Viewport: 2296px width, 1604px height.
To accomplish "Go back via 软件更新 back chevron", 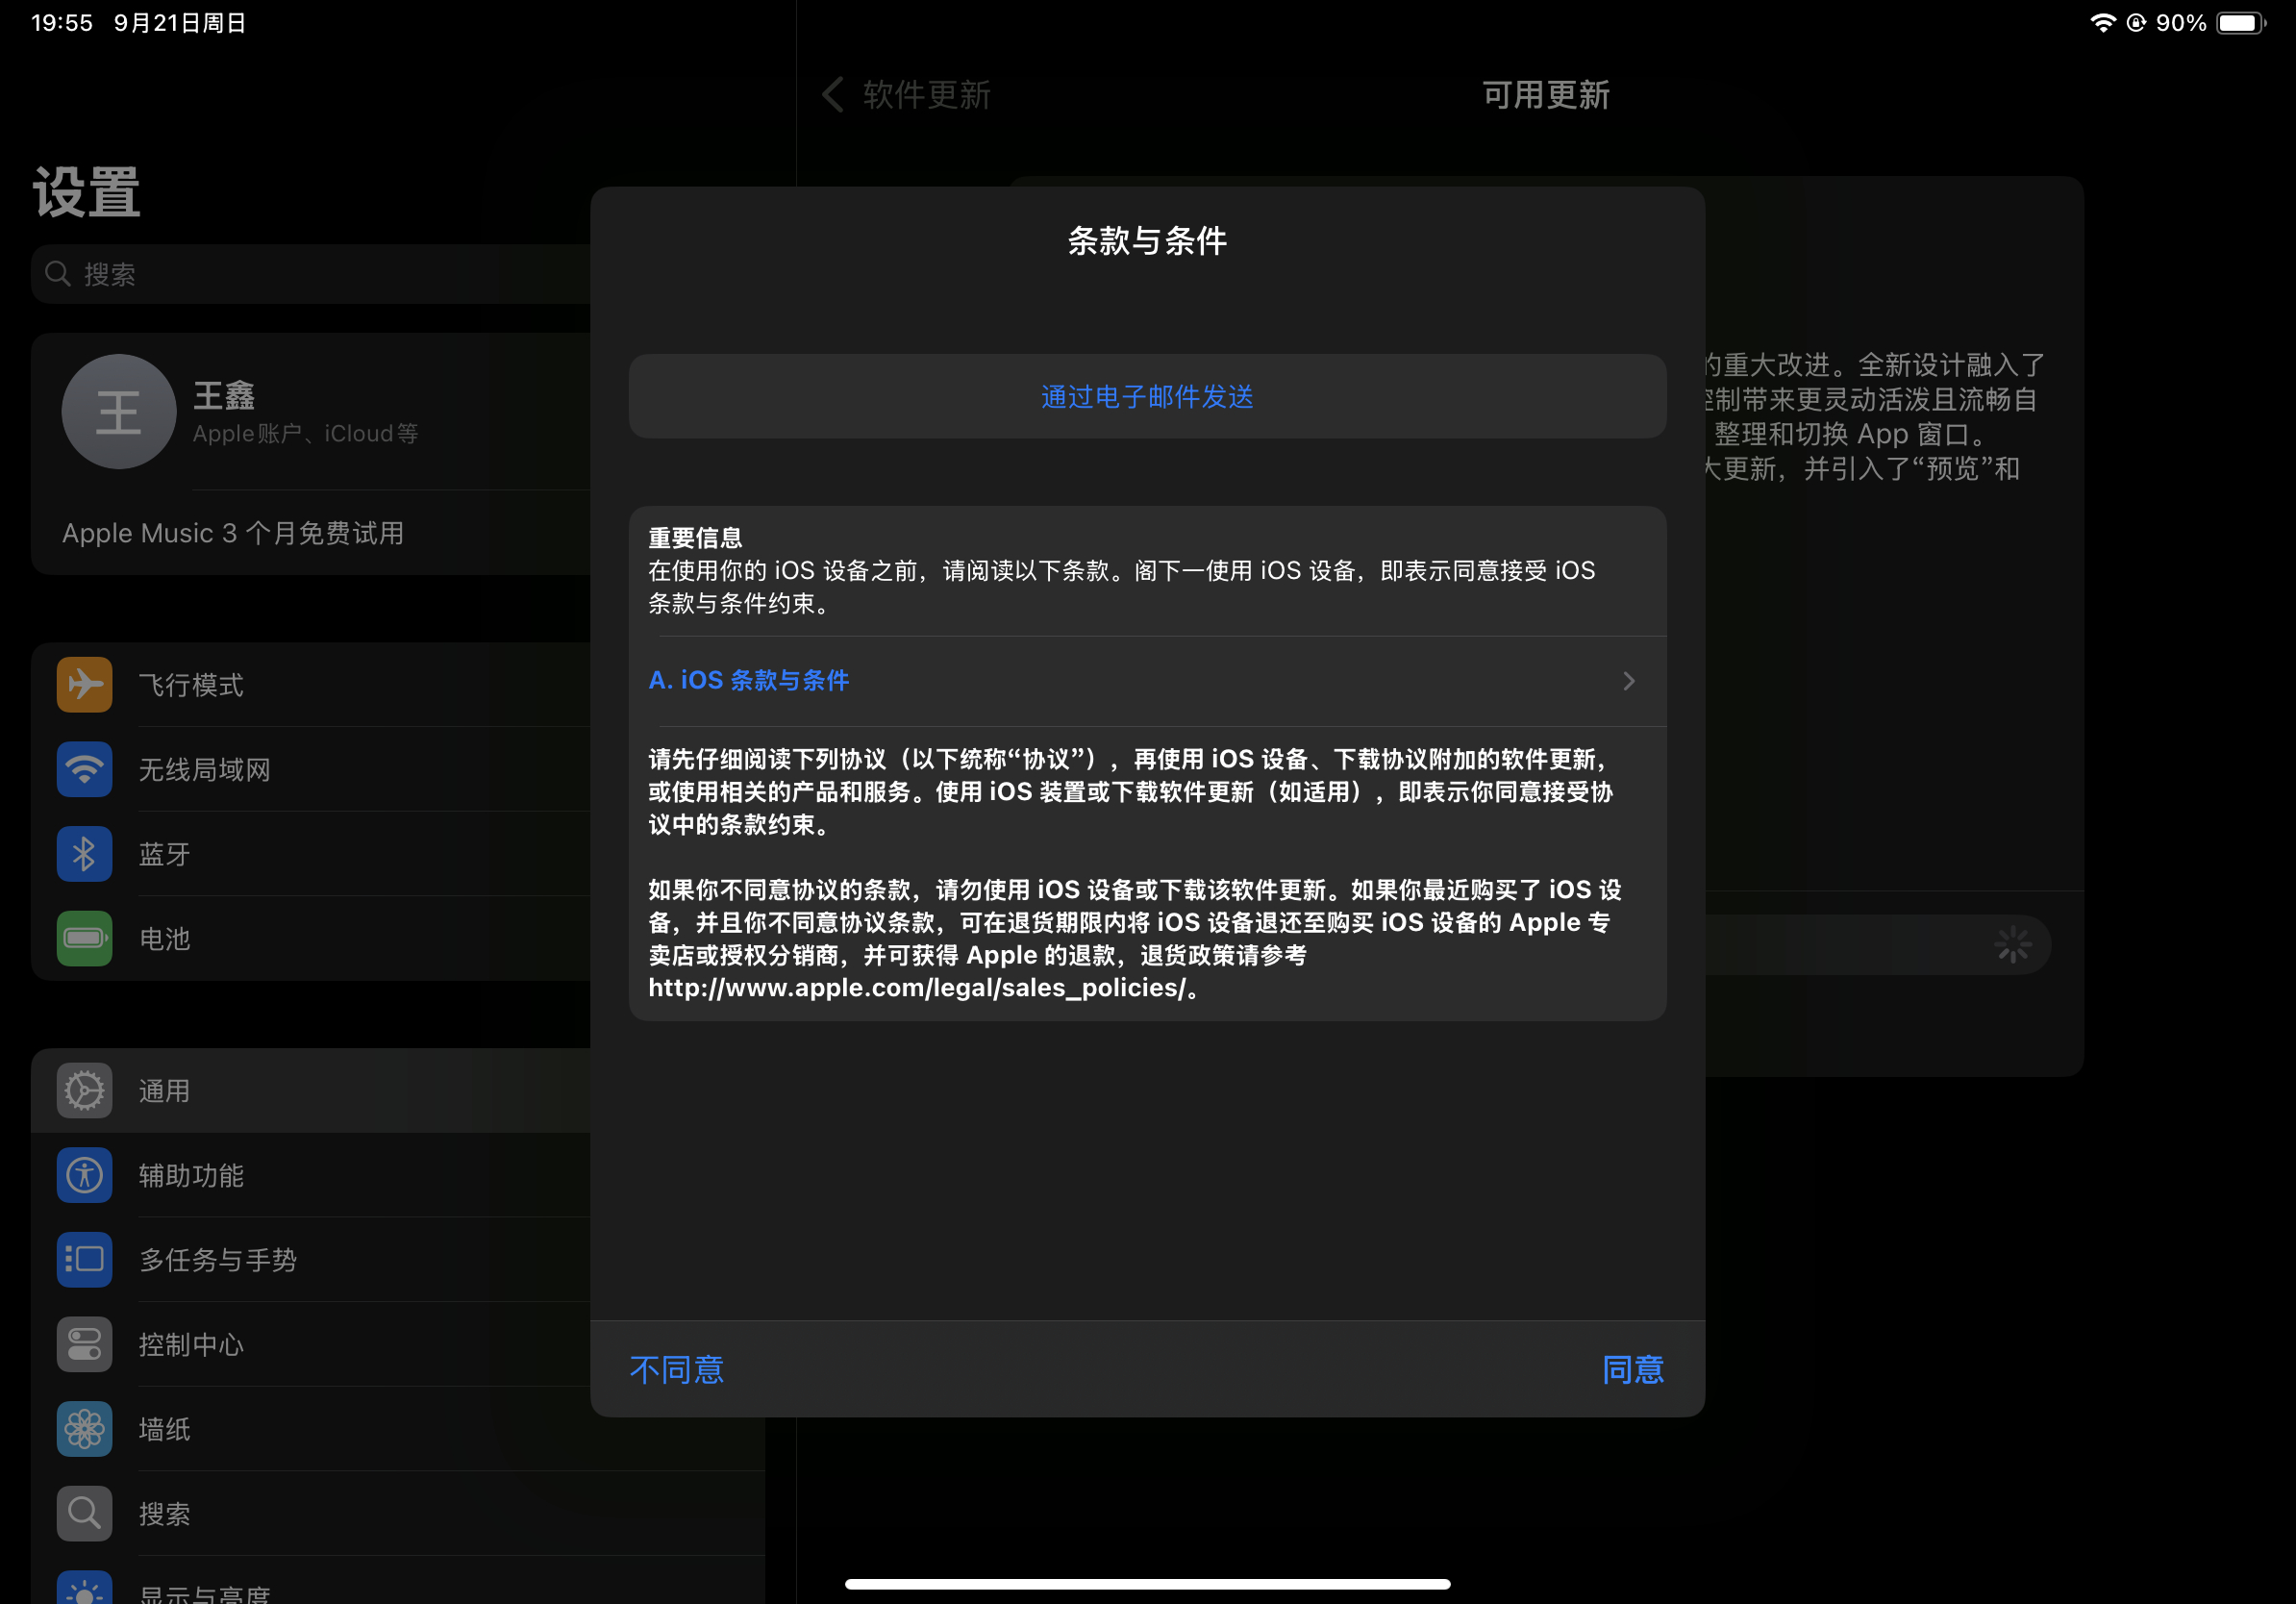I will tap(833, 95).
